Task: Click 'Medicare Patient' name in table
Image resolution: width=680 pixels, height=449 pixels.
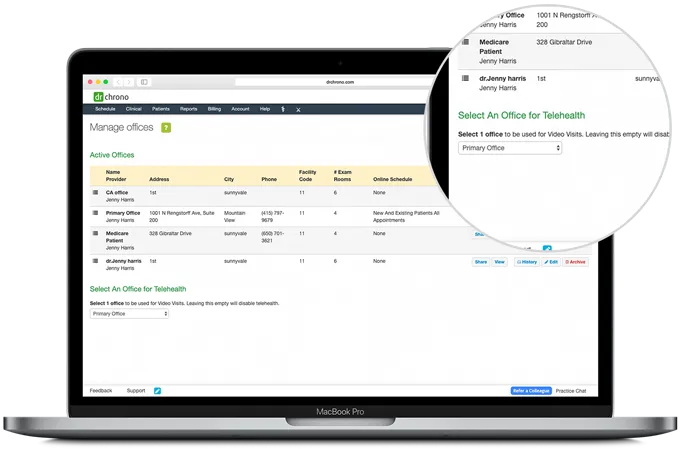Action: 117,237
